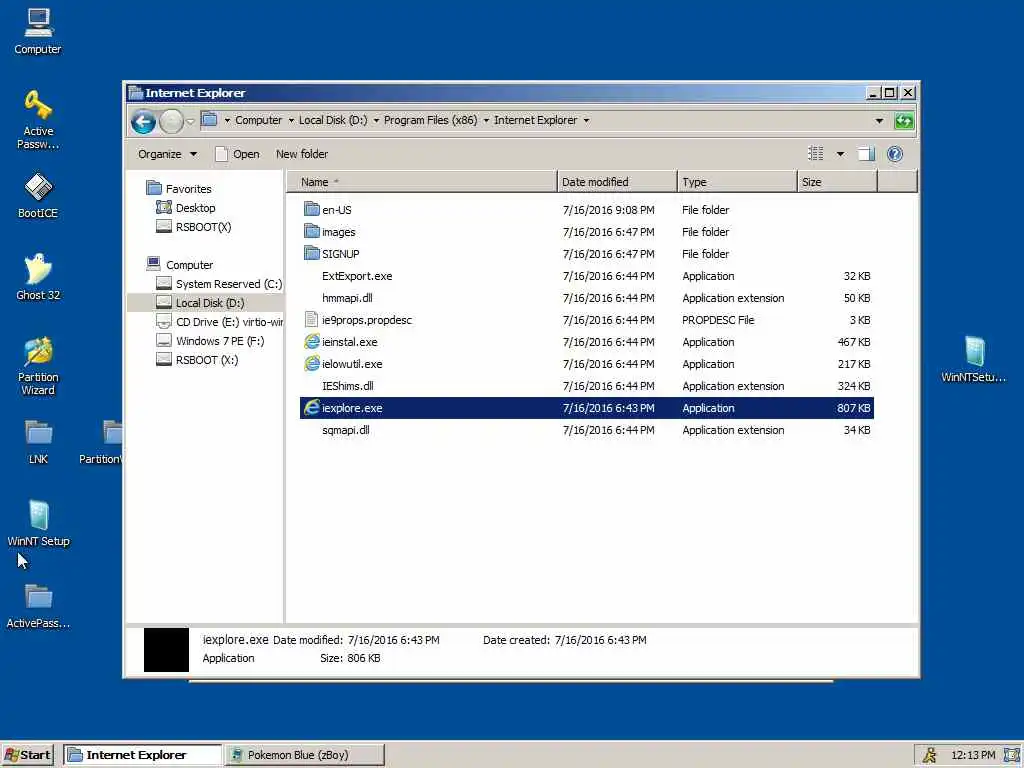Launch Active Password Changer desktop icon
Viewport: 1024px width, 768px height.
38,120
